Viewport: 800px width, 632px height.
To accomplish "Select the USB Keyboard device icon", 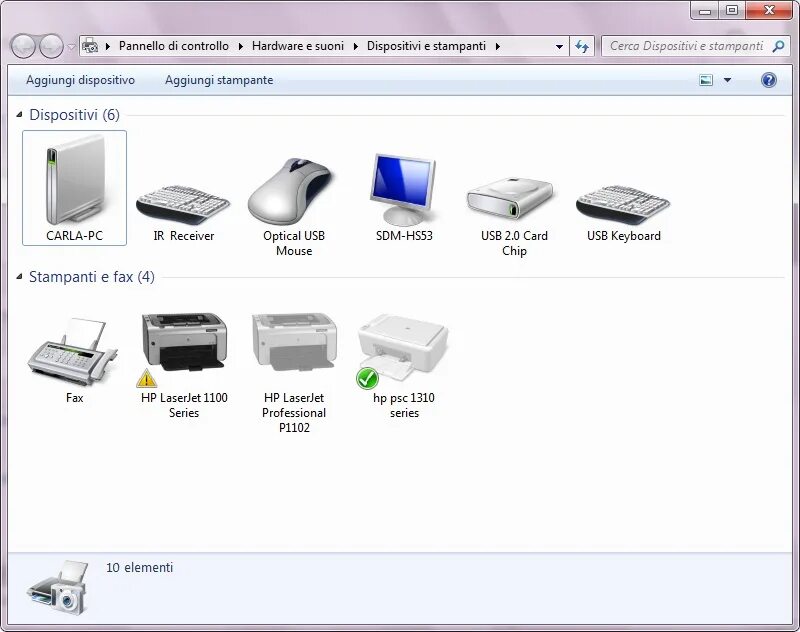I will (623, 205).
